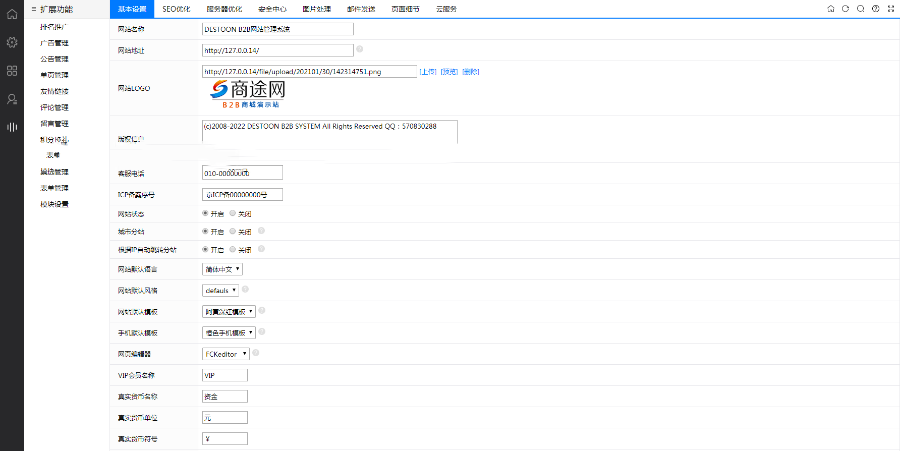Set 网站状态 to 关闭
The width and height of the screenshot is (900, 451).
[232, 213]
